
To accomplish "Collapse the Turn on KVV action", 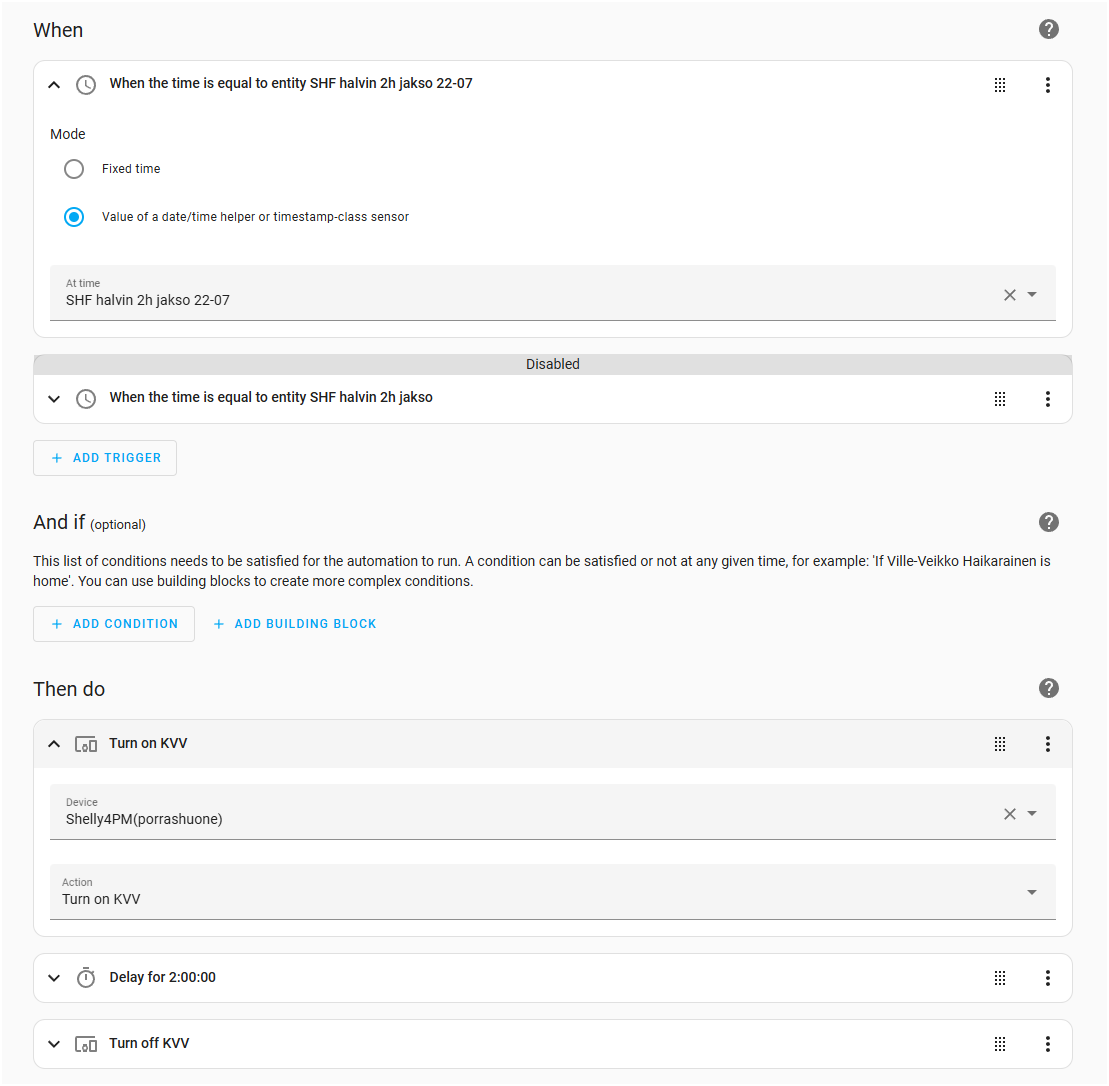I will 54,744.
